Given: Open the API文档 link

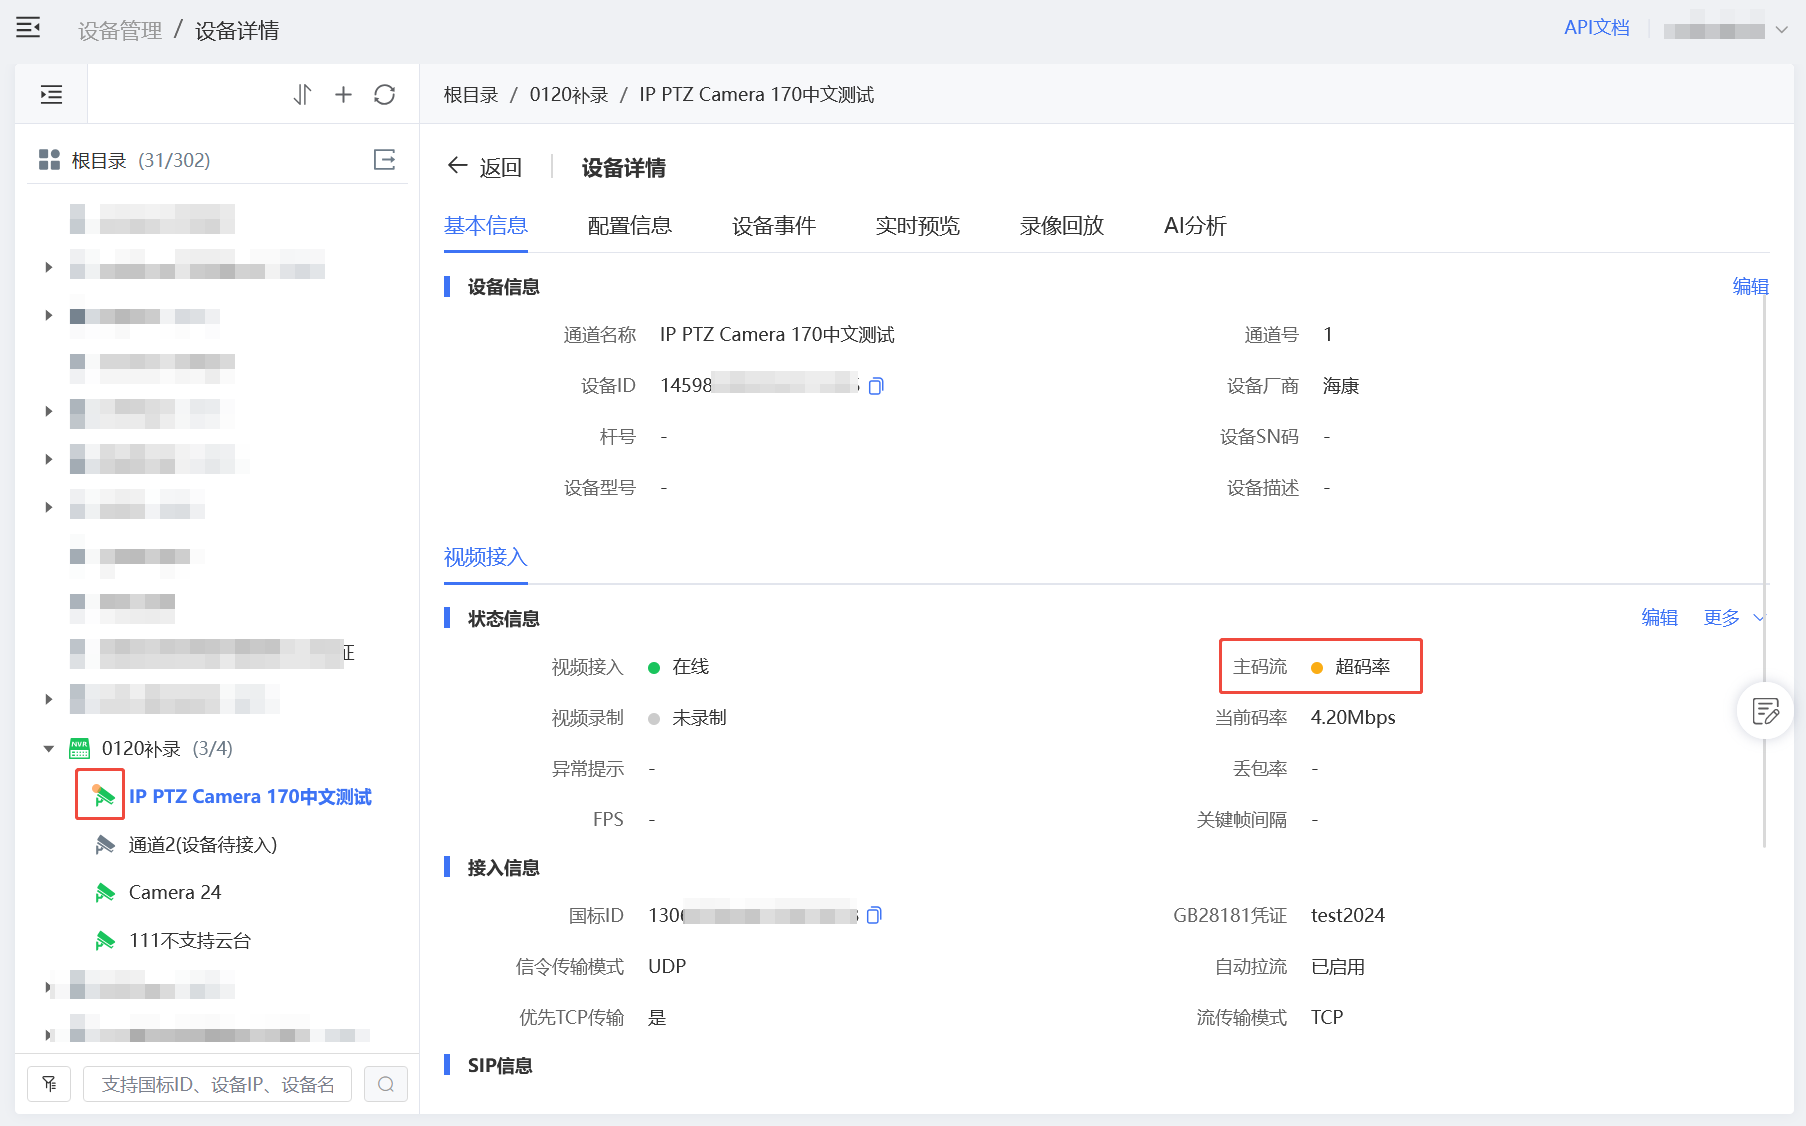Looking at the screenshot, I should [1596, 28].
